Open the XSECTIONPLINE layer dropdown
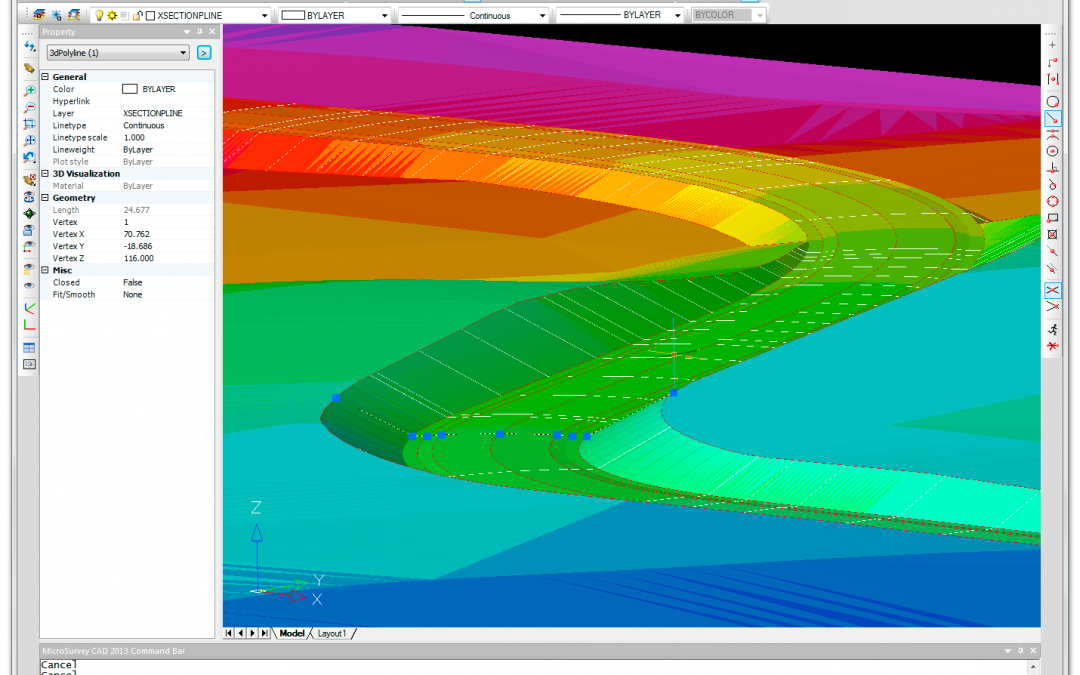This screenshot has height=675, width=1080. tap(264, 16)
